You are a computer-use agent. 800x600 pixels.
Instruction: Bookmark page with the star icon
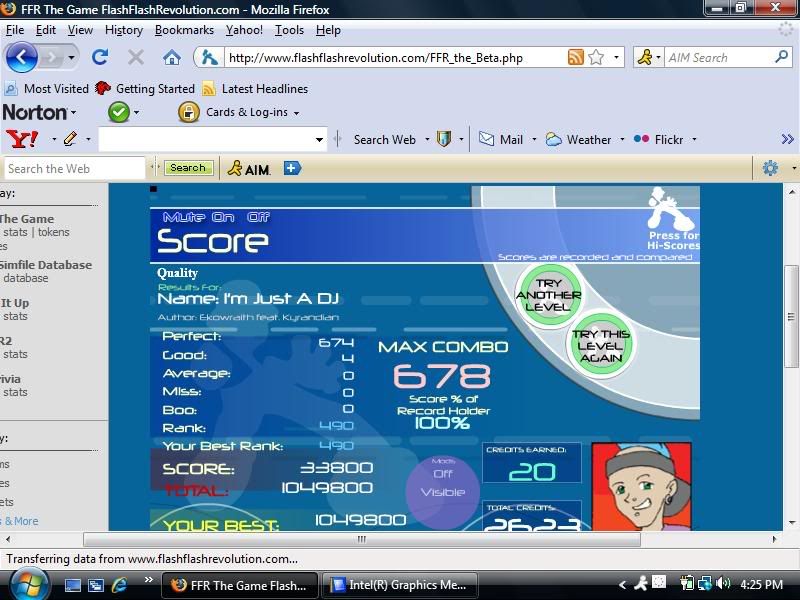[596, 57]
